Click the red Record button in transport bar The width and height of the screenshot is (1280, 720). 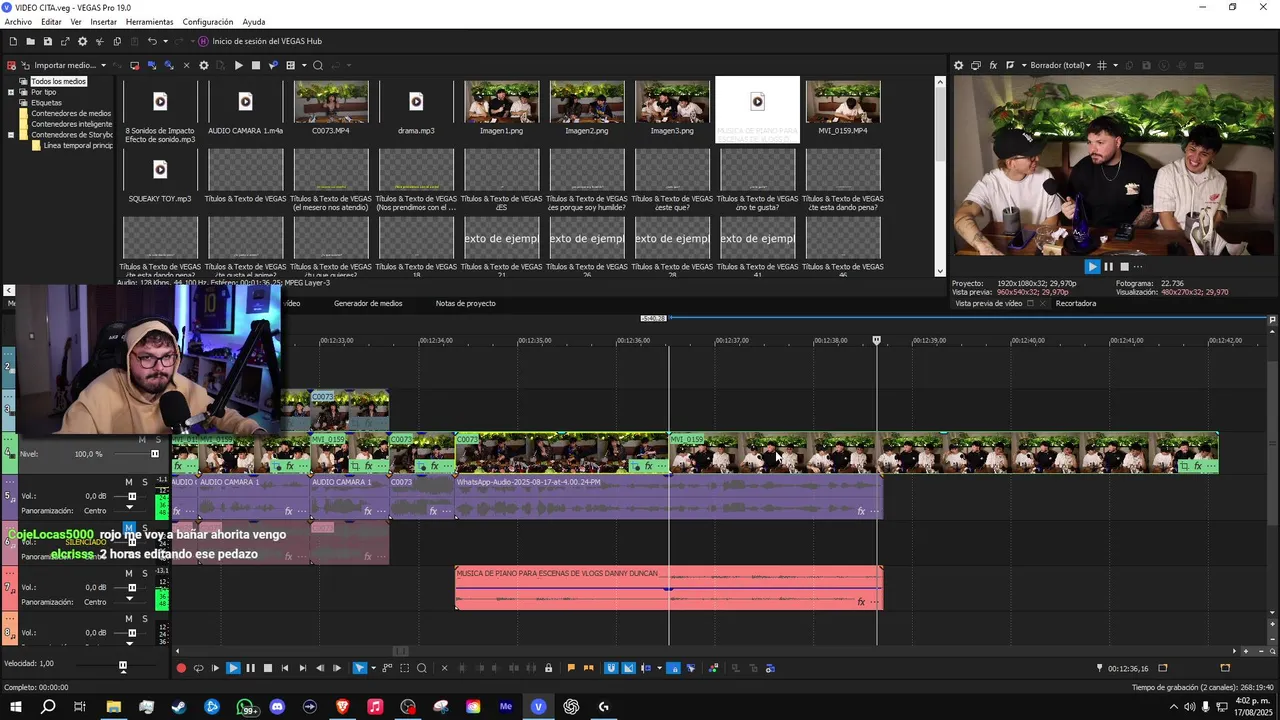click(x=181, y=668)
